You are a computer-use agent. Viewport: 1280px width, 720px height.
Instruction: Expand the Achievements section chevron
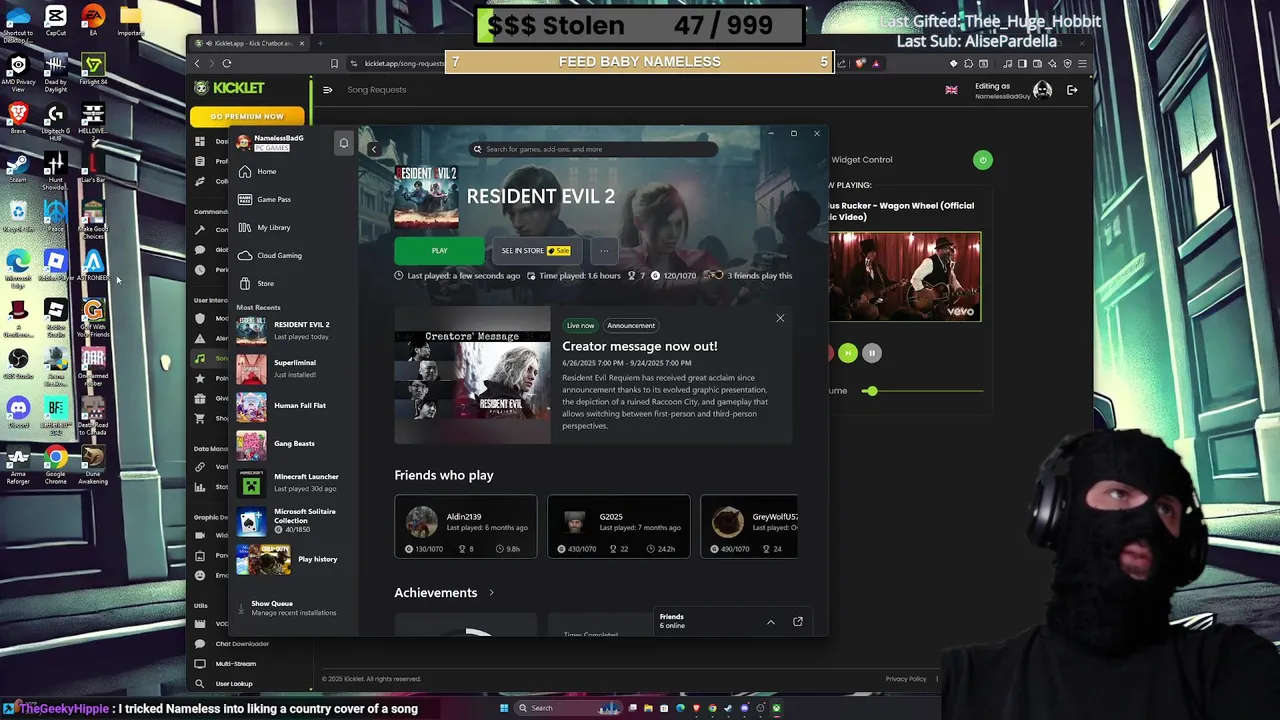click(x=491, y=593)
